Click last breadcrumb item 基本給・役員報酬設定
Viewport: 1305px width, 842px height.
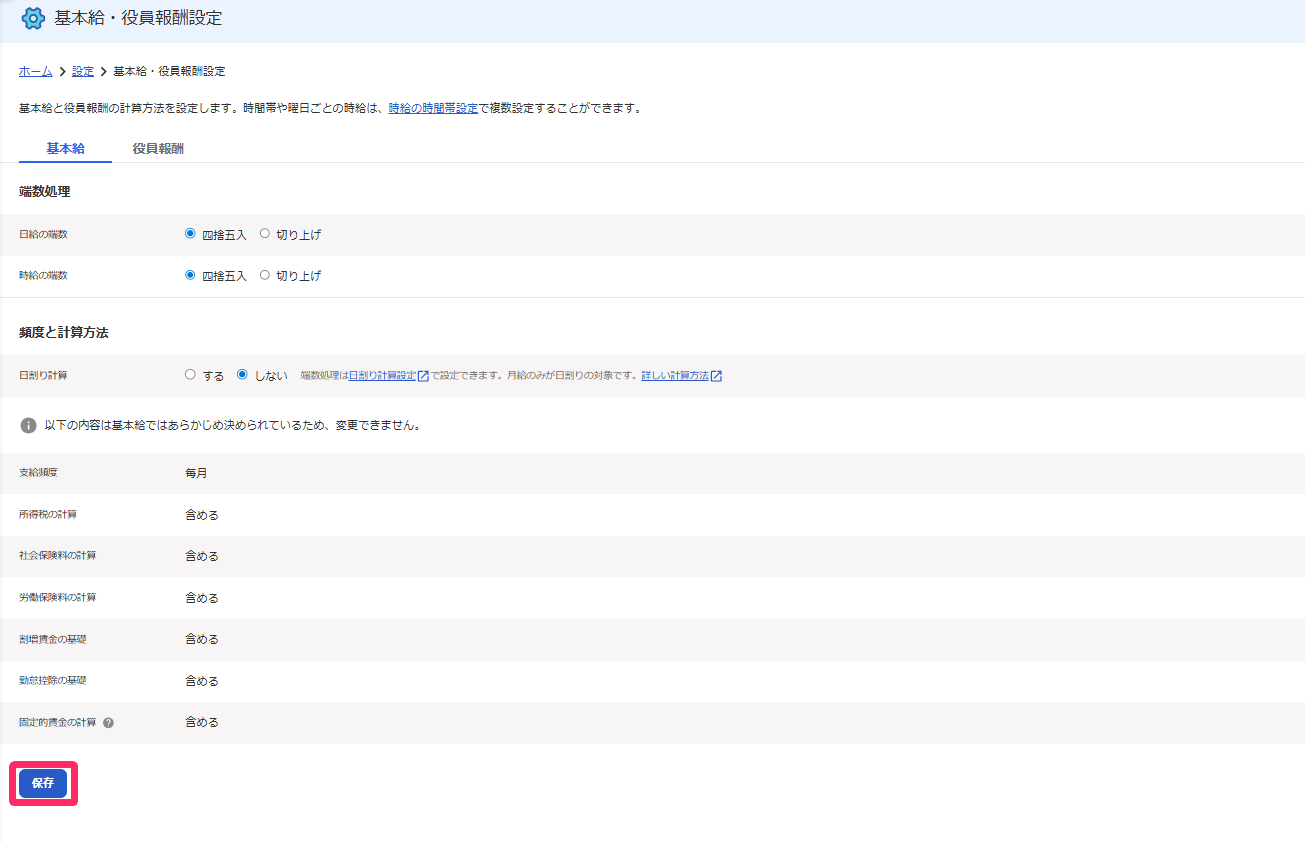[x=169, y=72]
